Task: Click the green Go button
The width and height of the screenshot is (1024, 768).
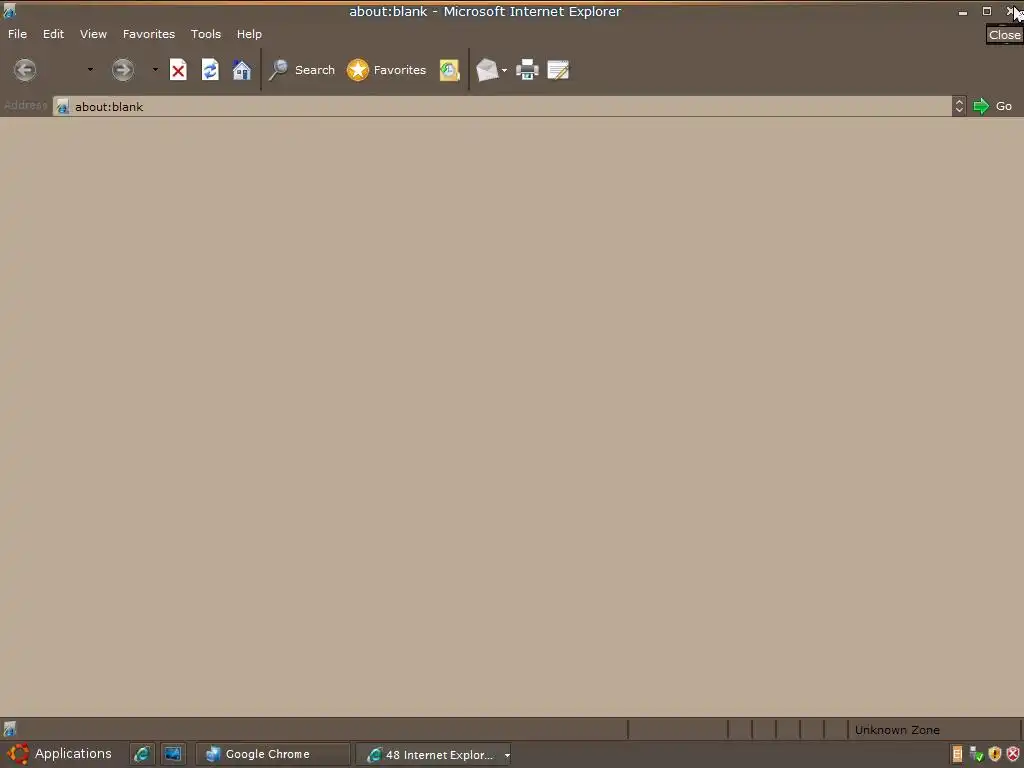Action: click(993, 106)
